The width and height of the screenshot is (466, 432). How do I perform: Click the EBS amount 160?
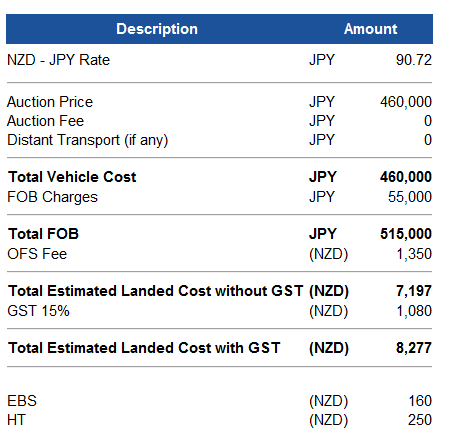point(420,401)
